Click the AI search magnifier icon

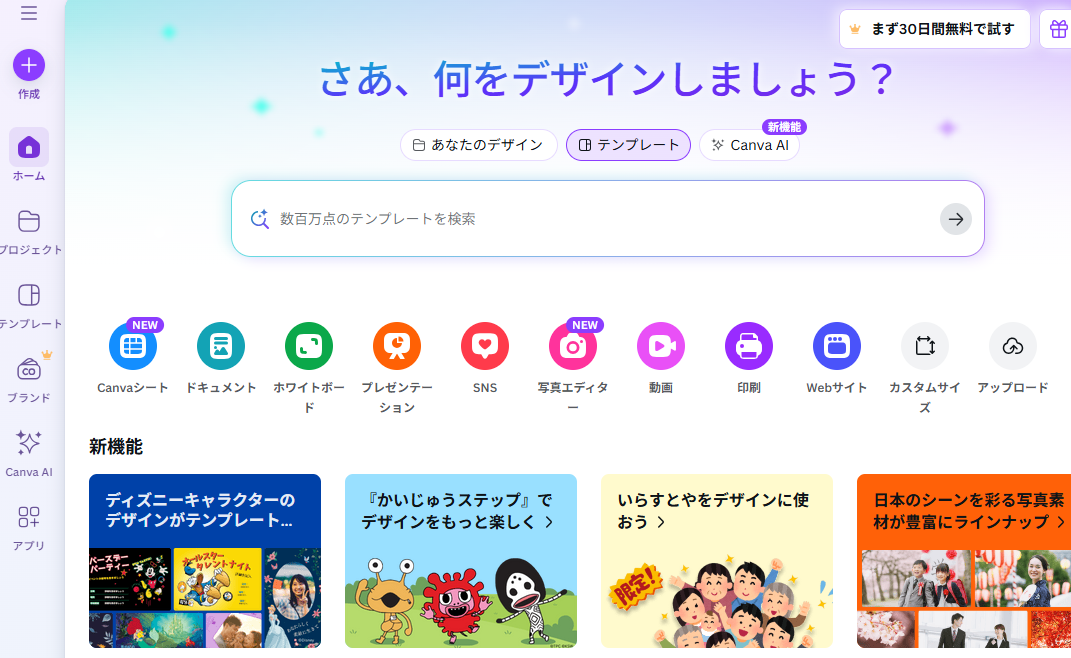coord(259,219)
